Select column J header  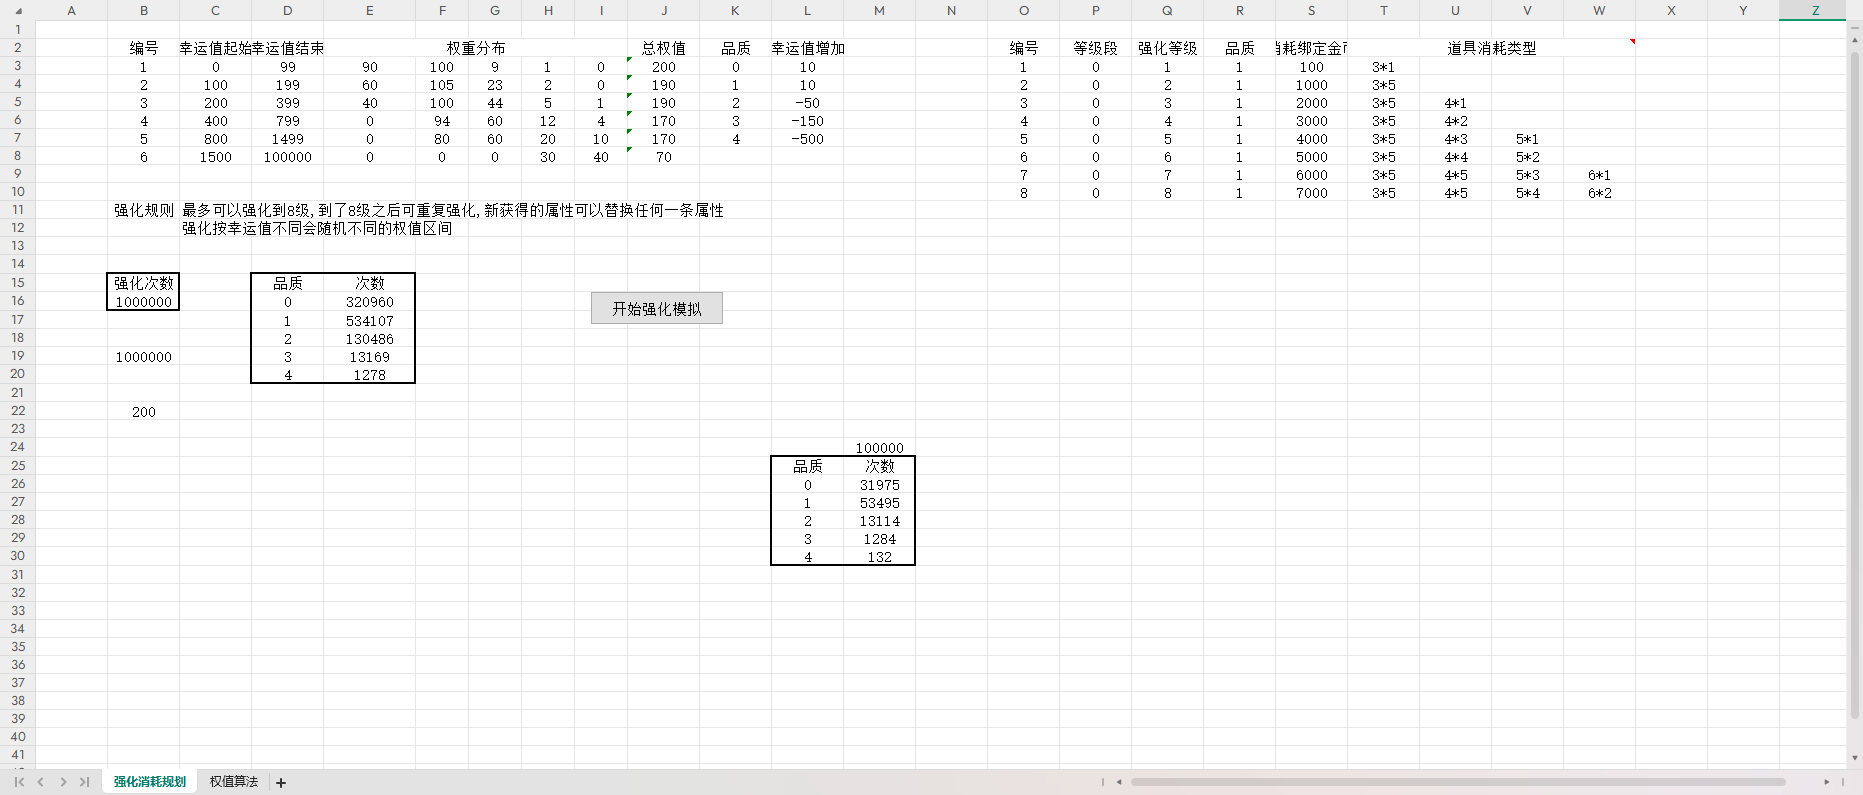(x=664, y=10)
